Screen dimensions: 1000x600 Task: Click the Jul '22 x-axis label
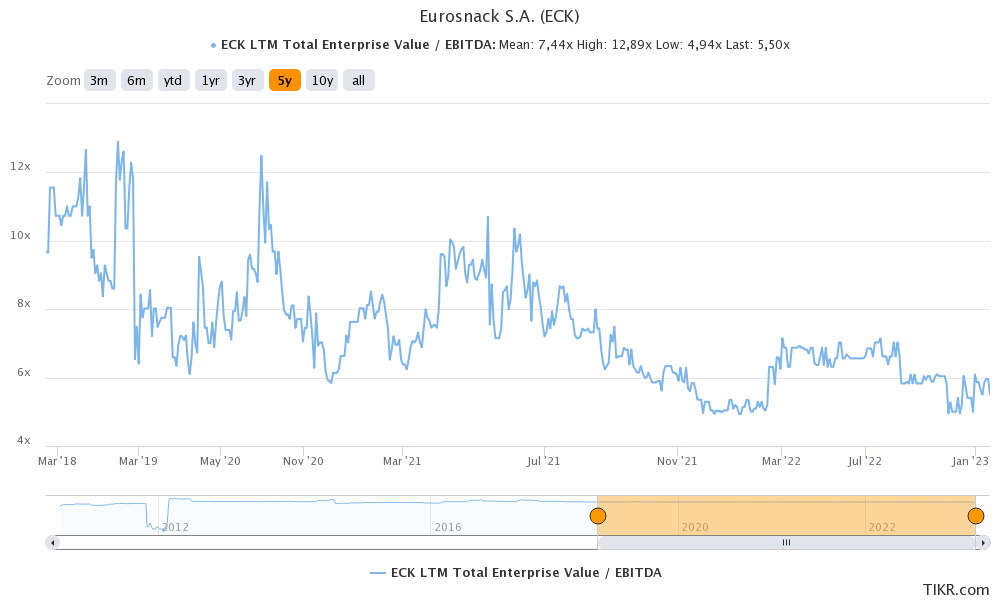(865, 461)
